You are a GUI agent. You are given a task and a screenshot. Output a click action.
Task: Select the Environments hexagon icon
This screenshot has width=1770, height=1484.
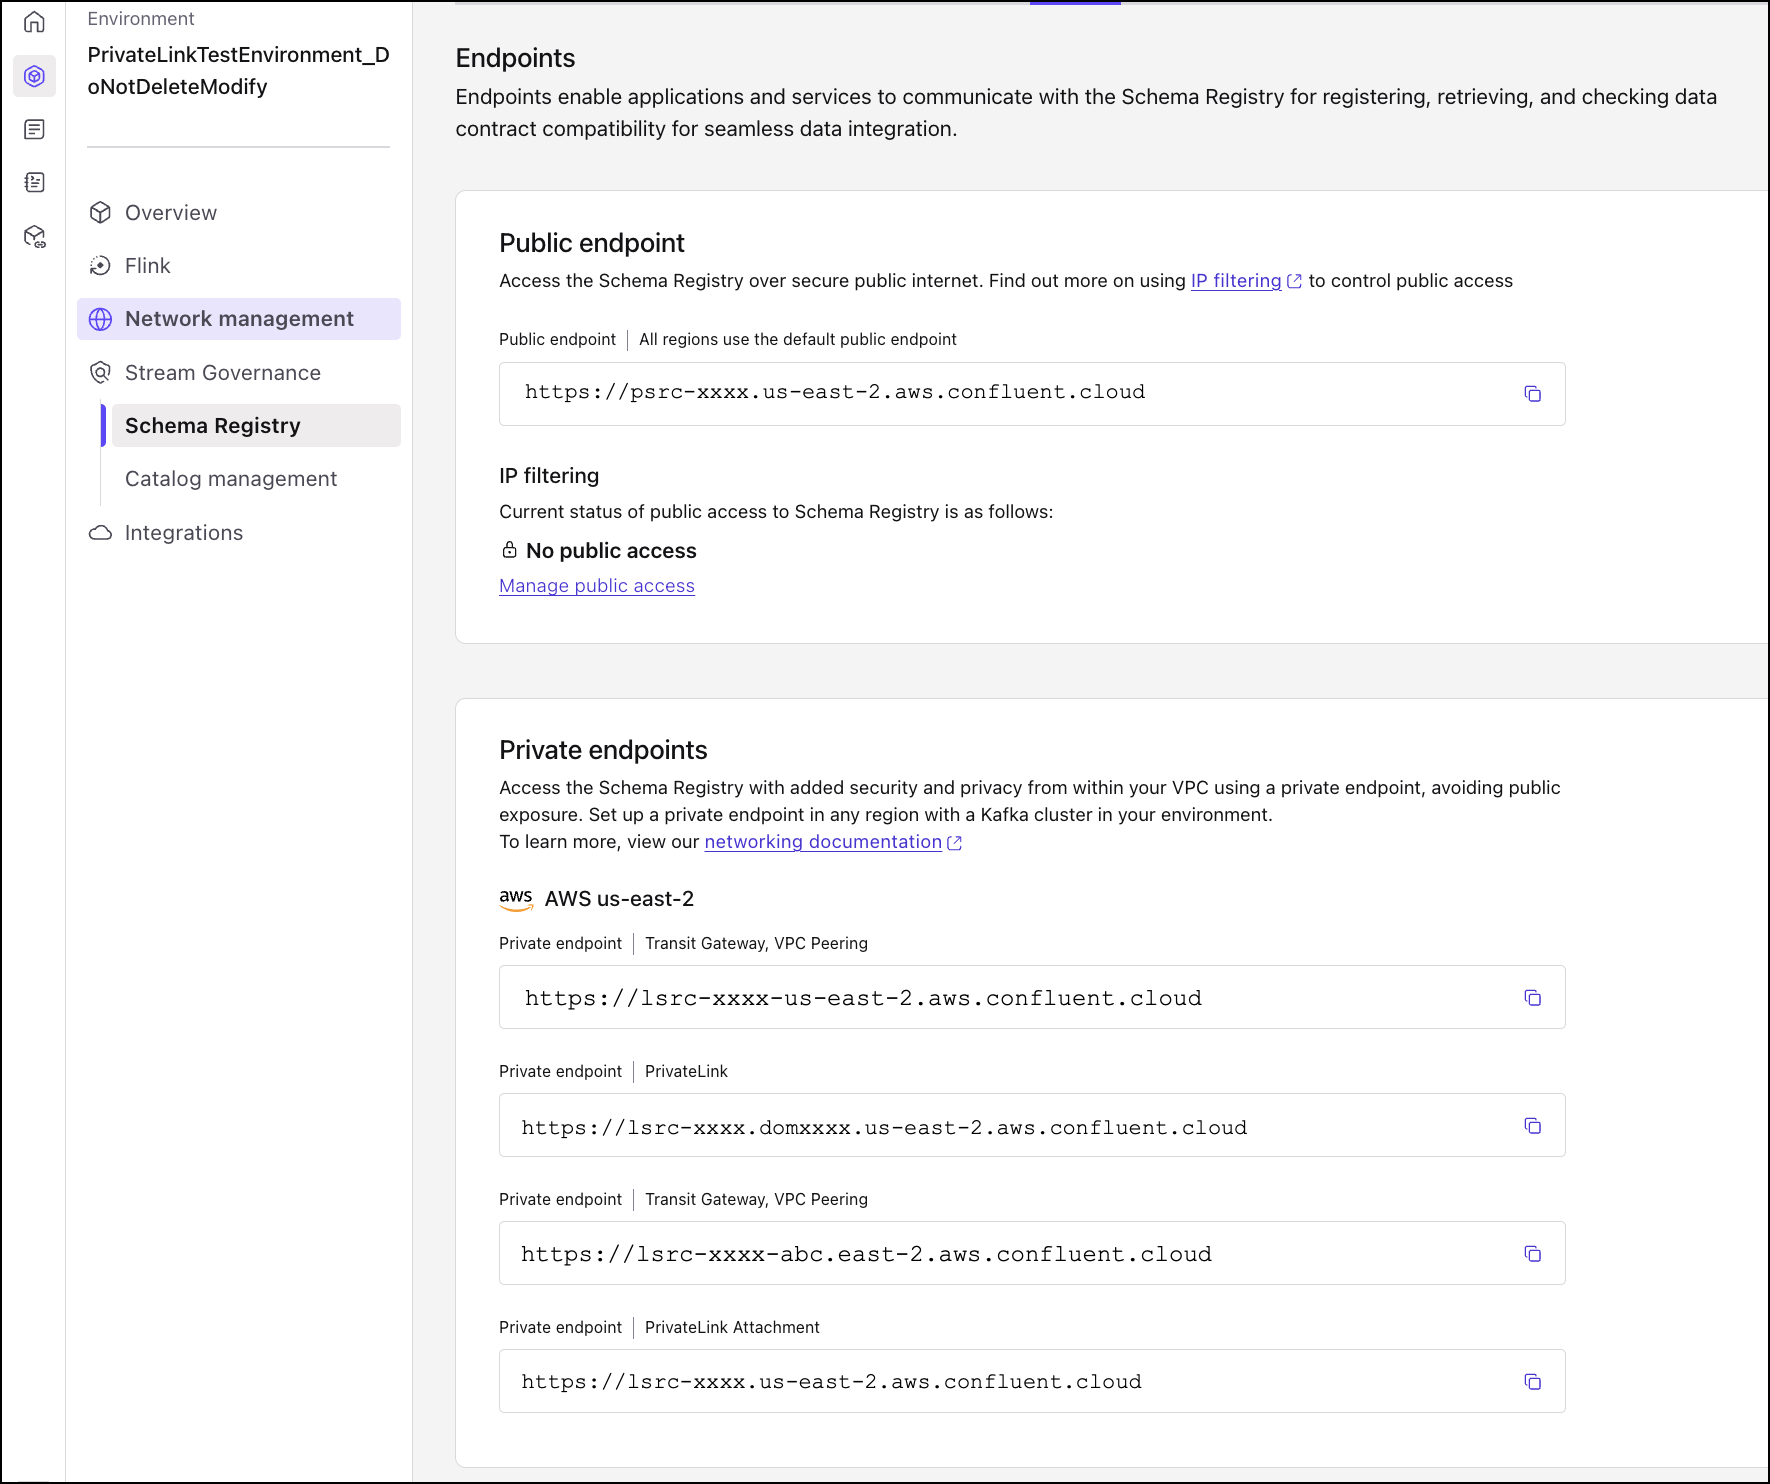[x=34, y=75]
